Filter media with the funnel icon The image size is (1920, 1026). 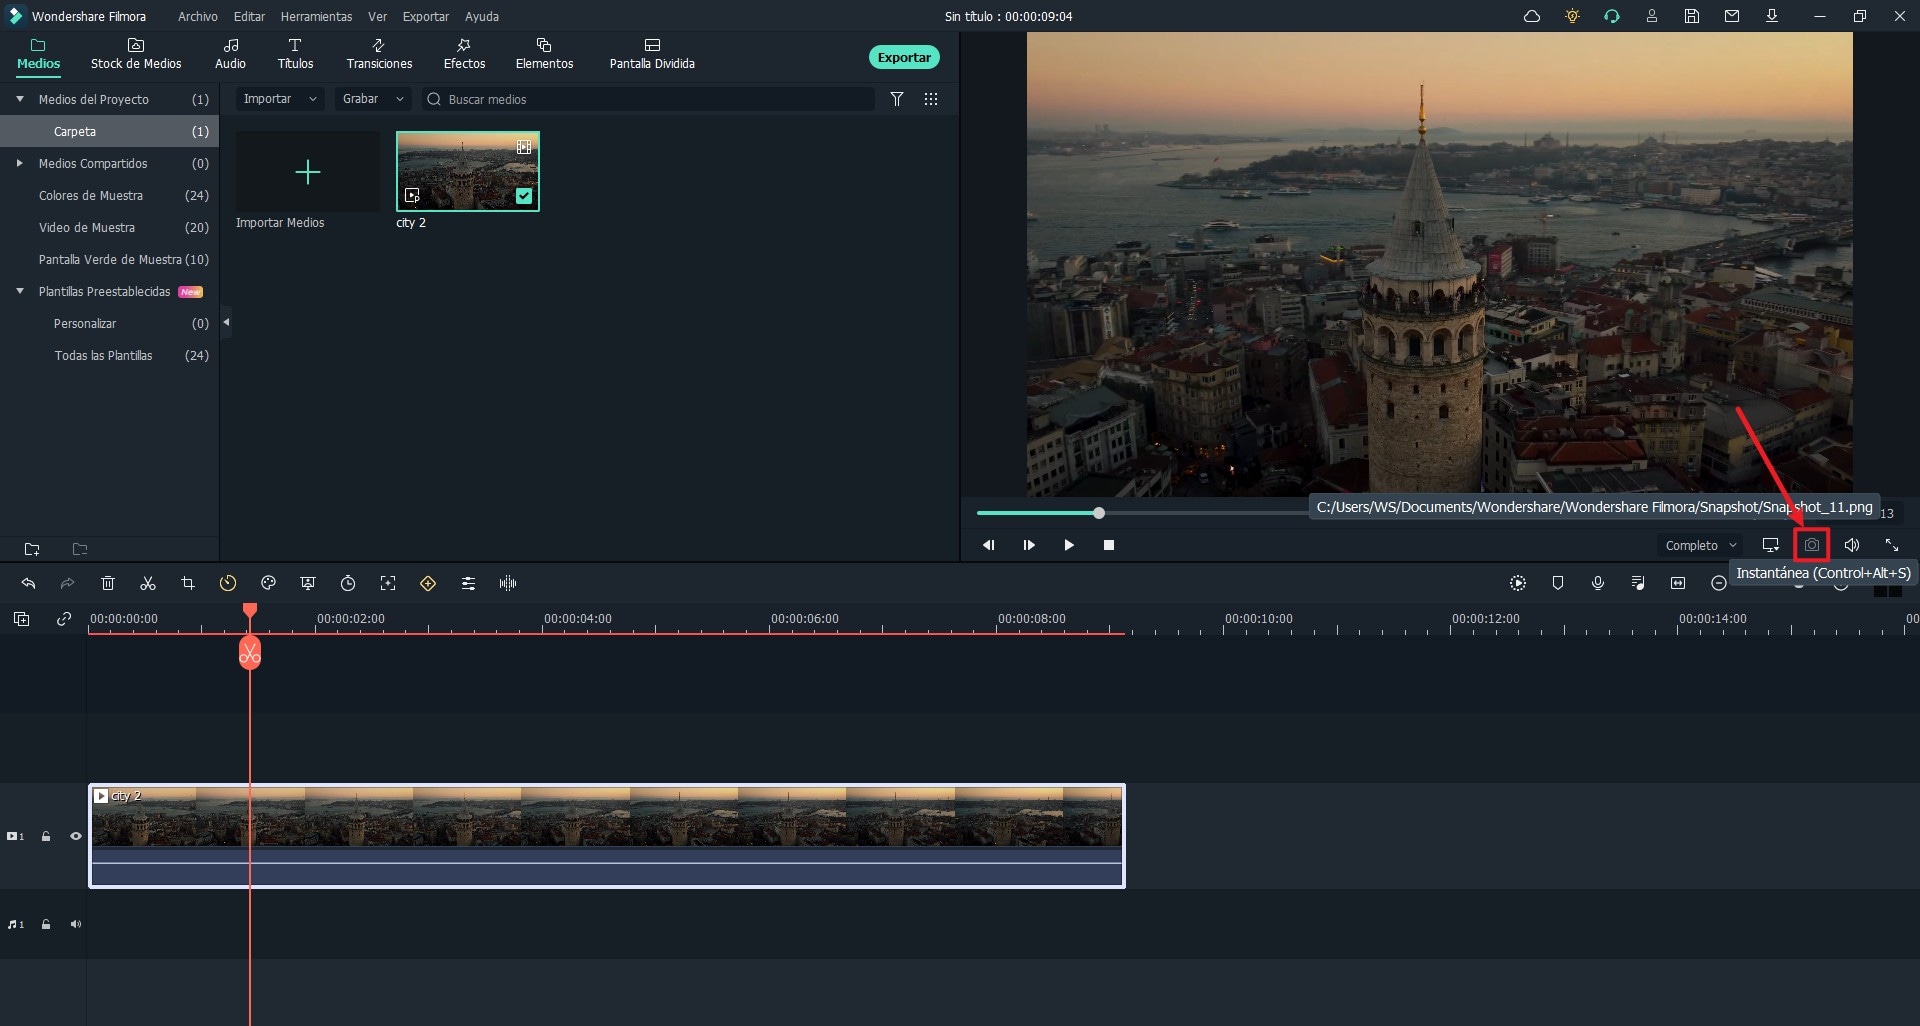pos(897,99)
